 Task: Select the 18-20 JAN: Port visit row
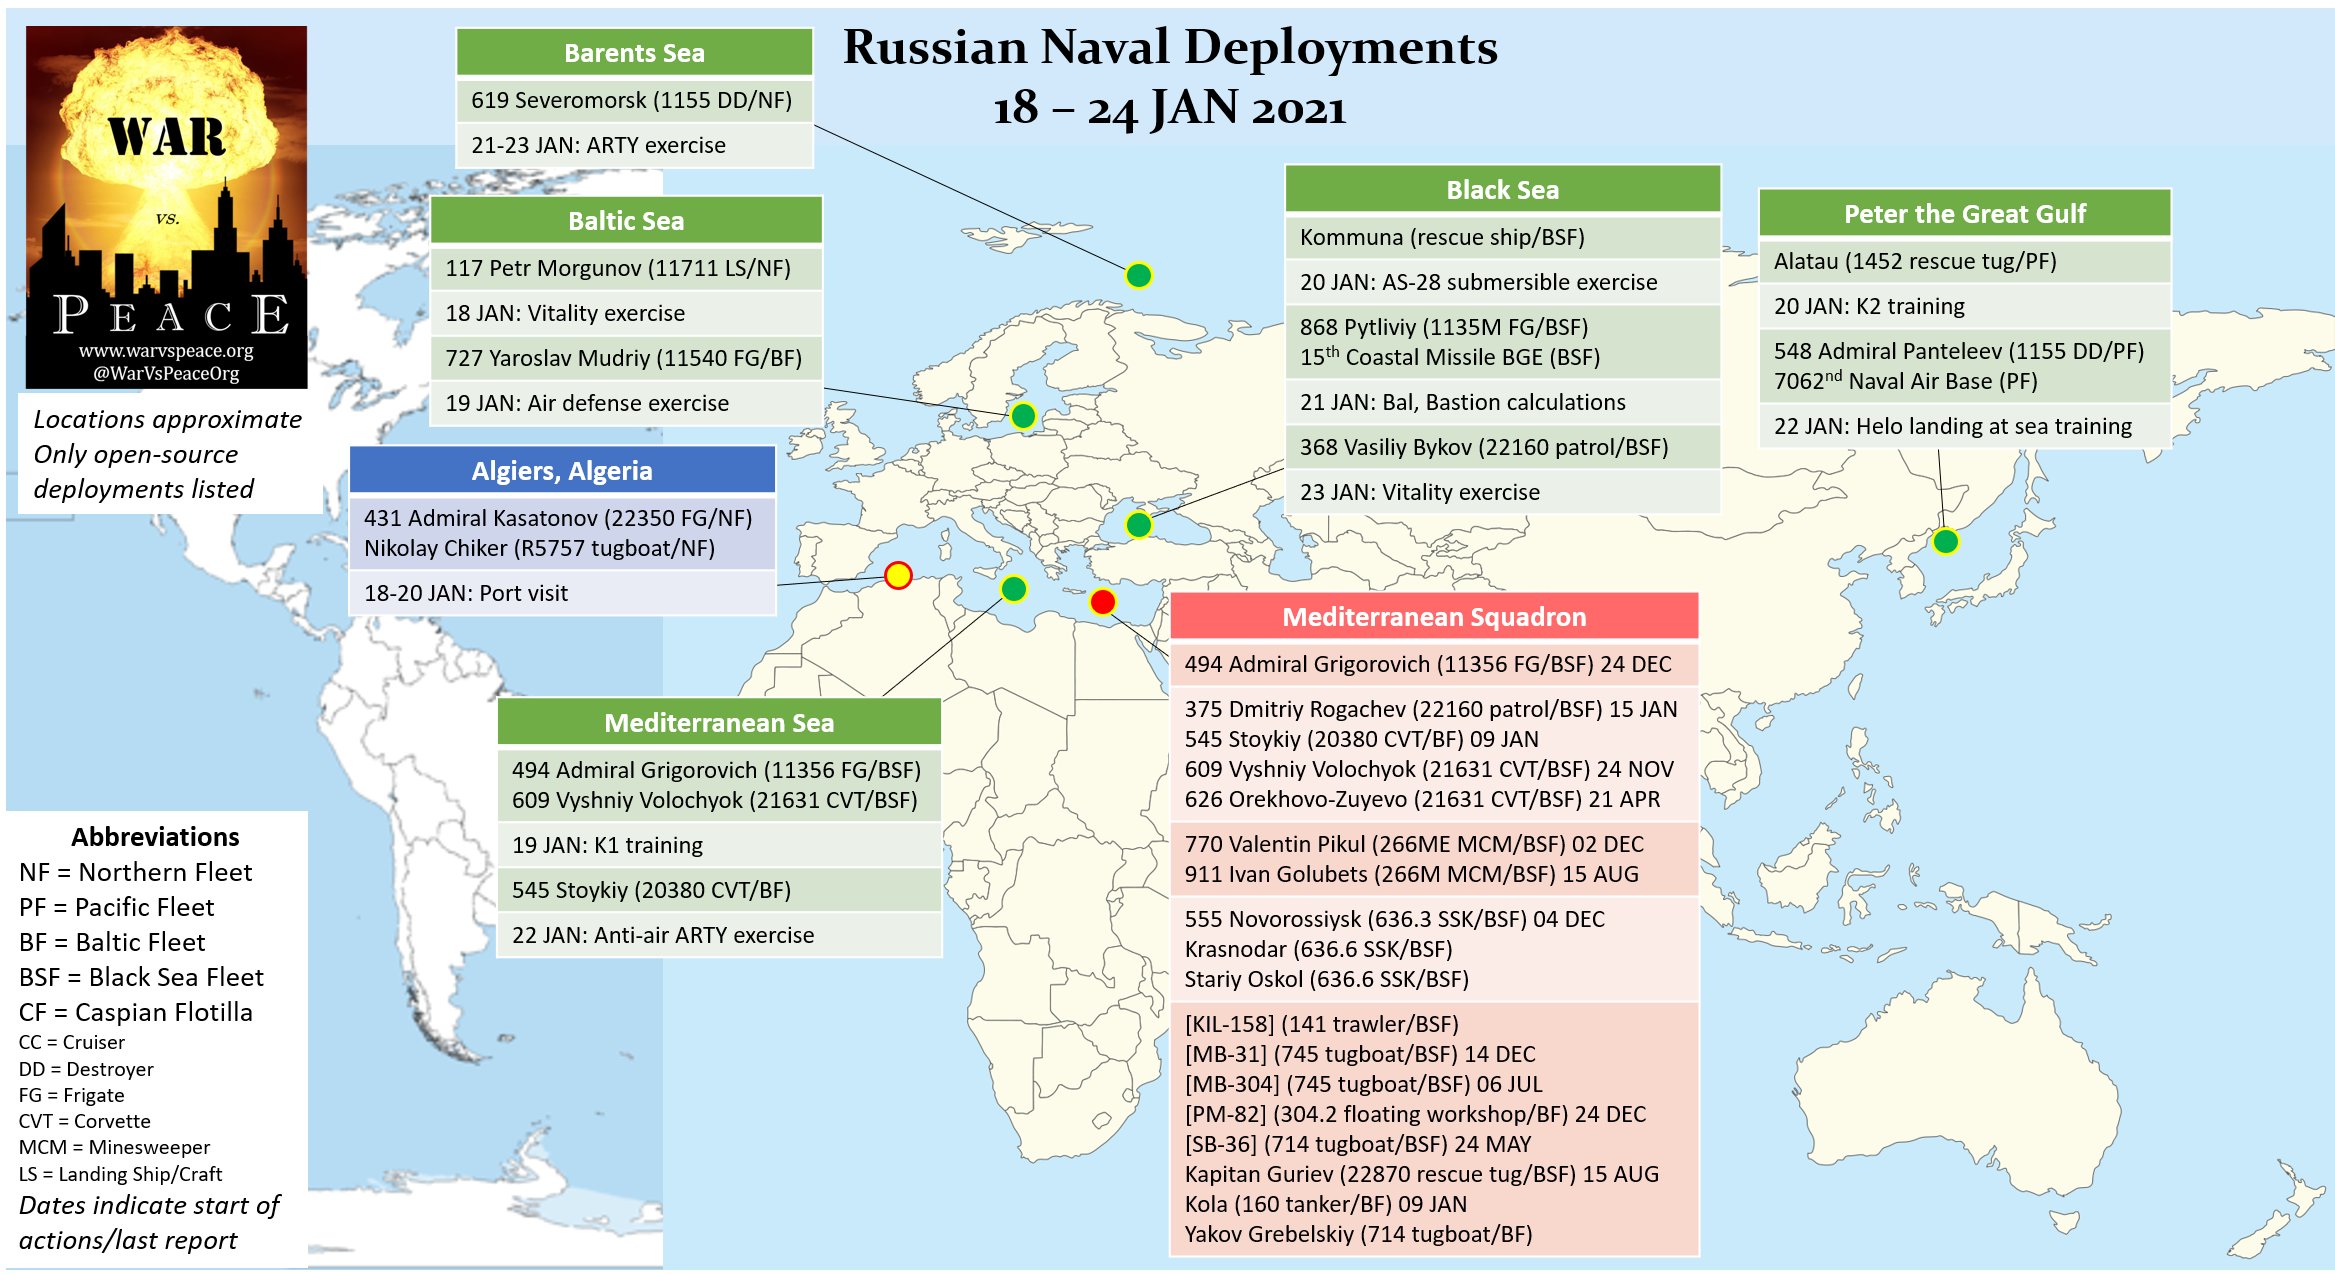(x=466, y=593)
